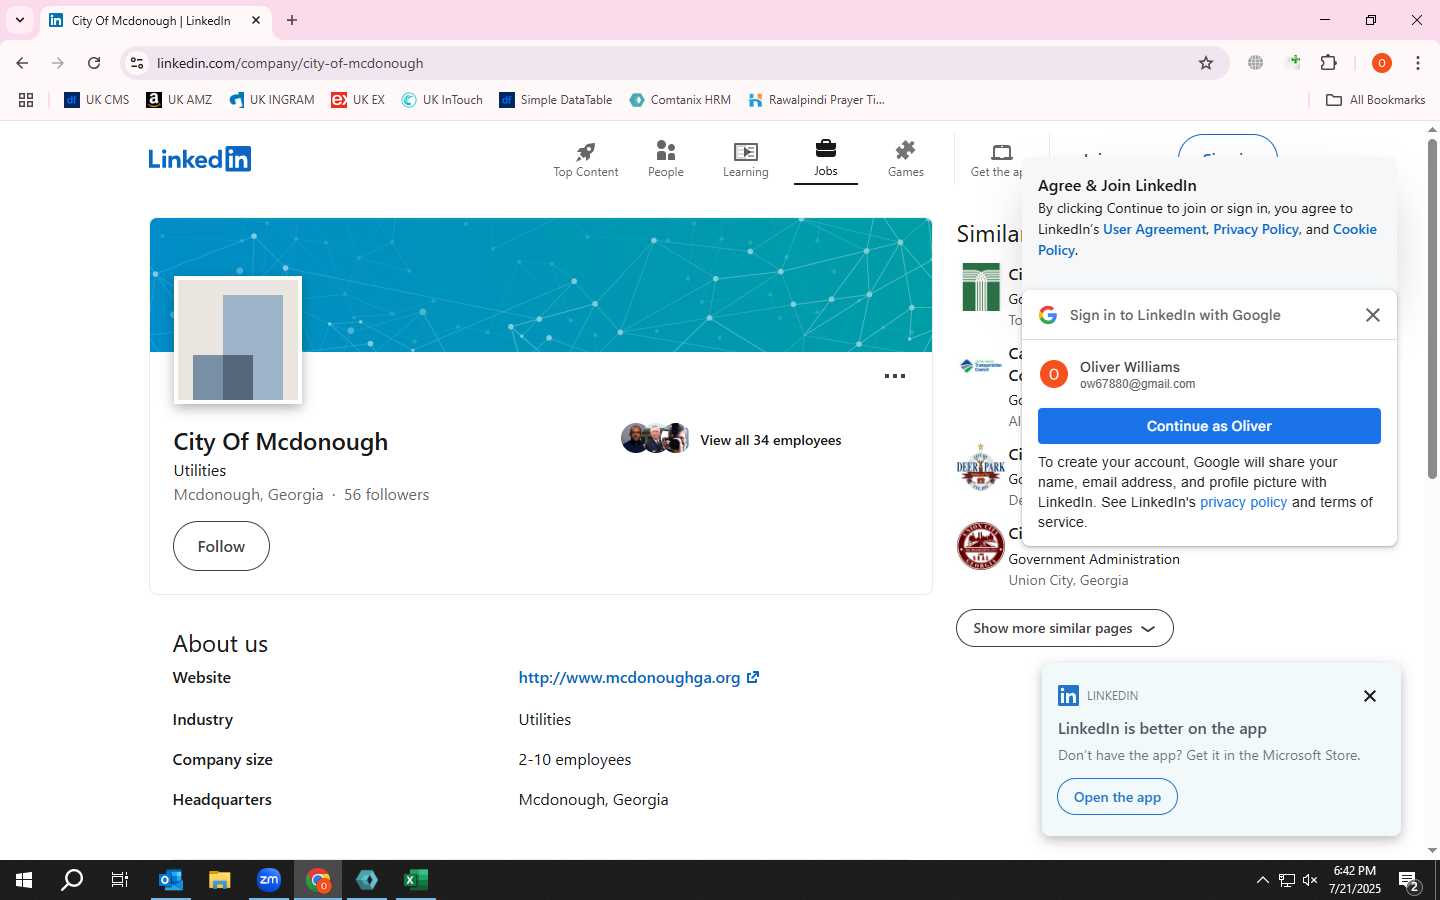Open the Chrome three-dot menu
The image size is (1440, 900).
tap(1418, 63)
